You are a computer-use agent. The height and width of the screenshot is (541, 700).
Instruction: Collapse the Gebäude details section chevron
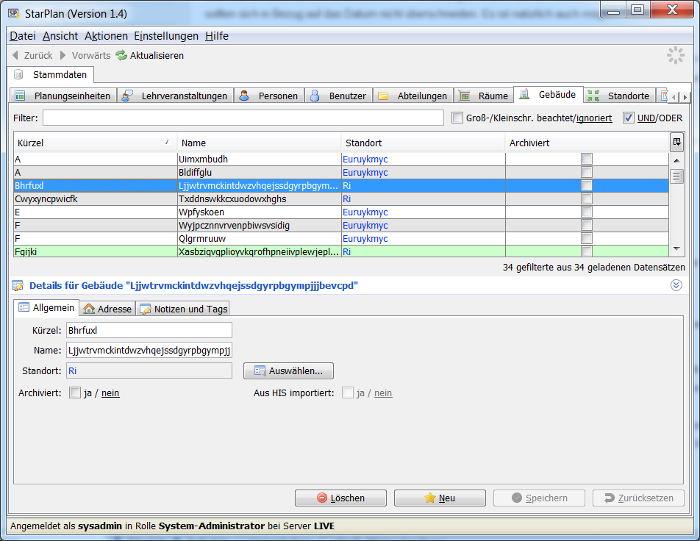click(x=676, y=285)
